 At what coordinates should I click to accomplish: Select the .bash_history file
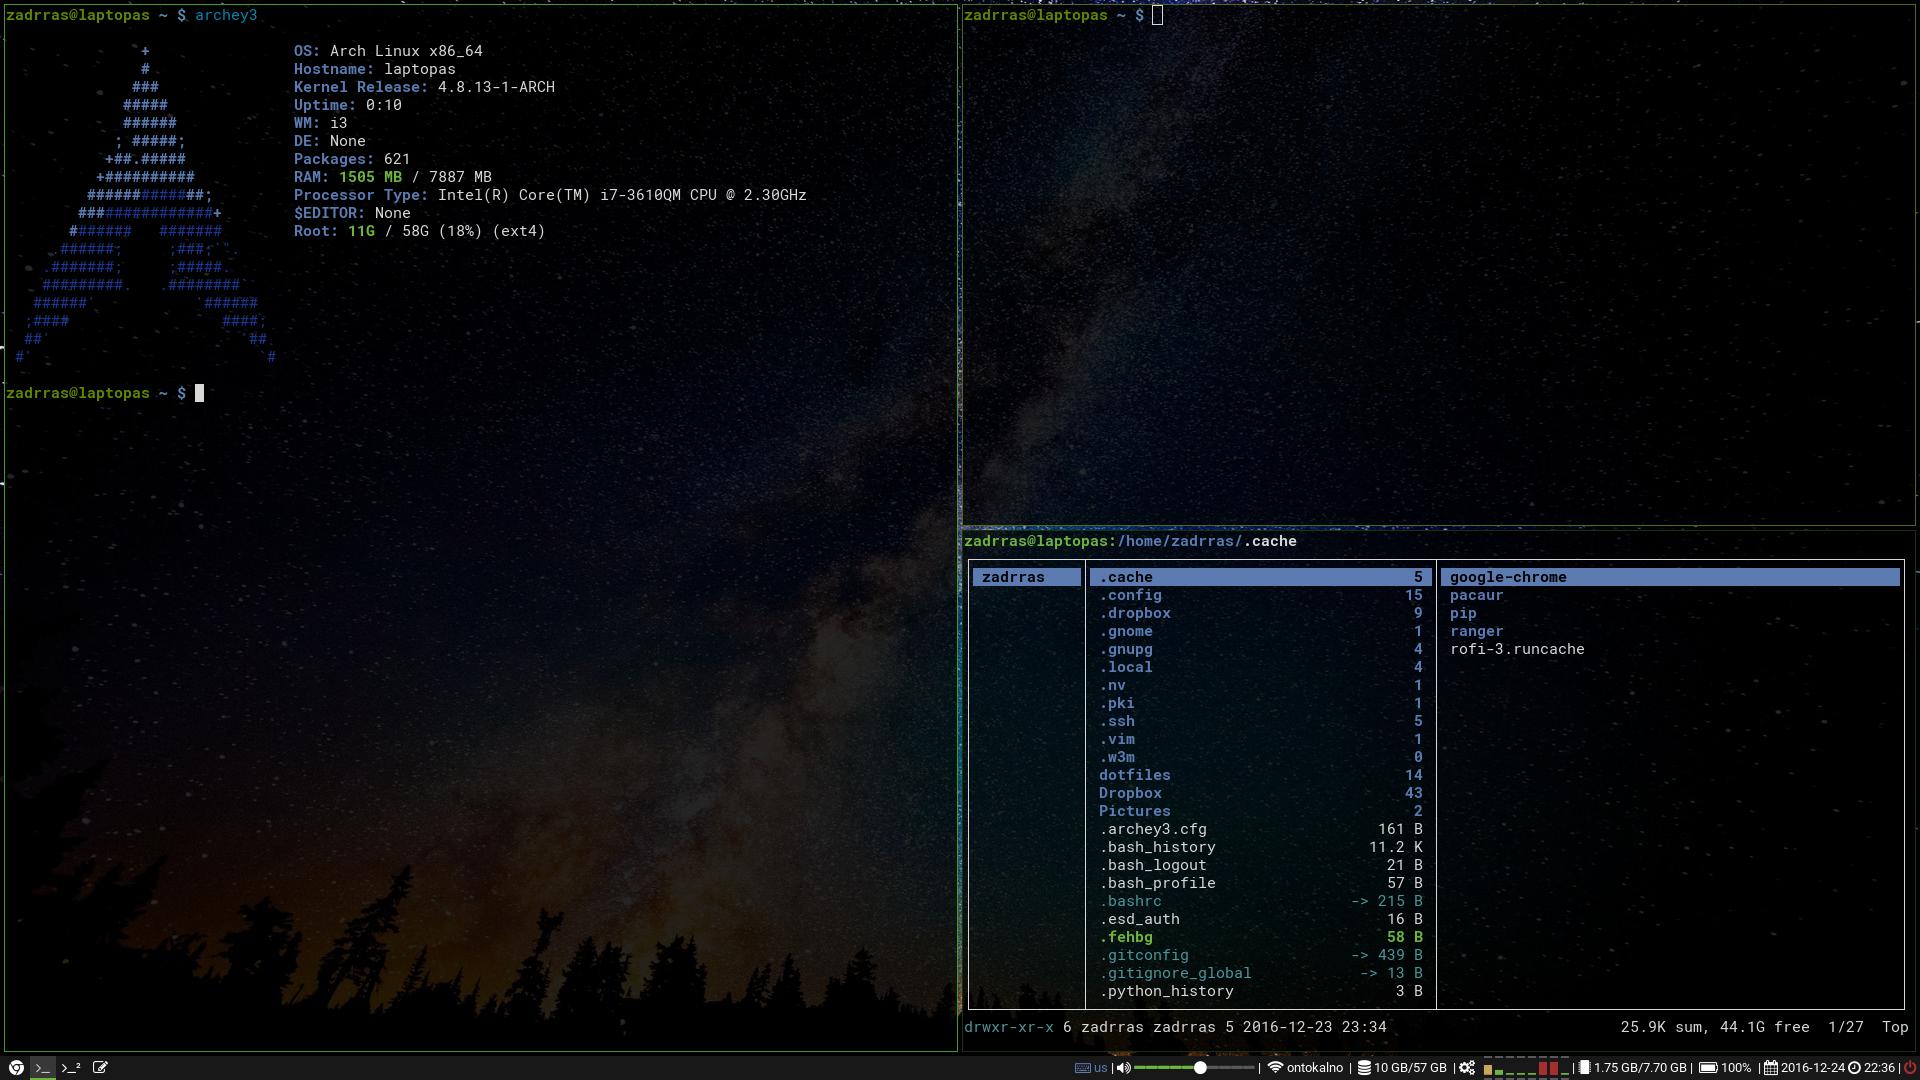point(1260,847)
